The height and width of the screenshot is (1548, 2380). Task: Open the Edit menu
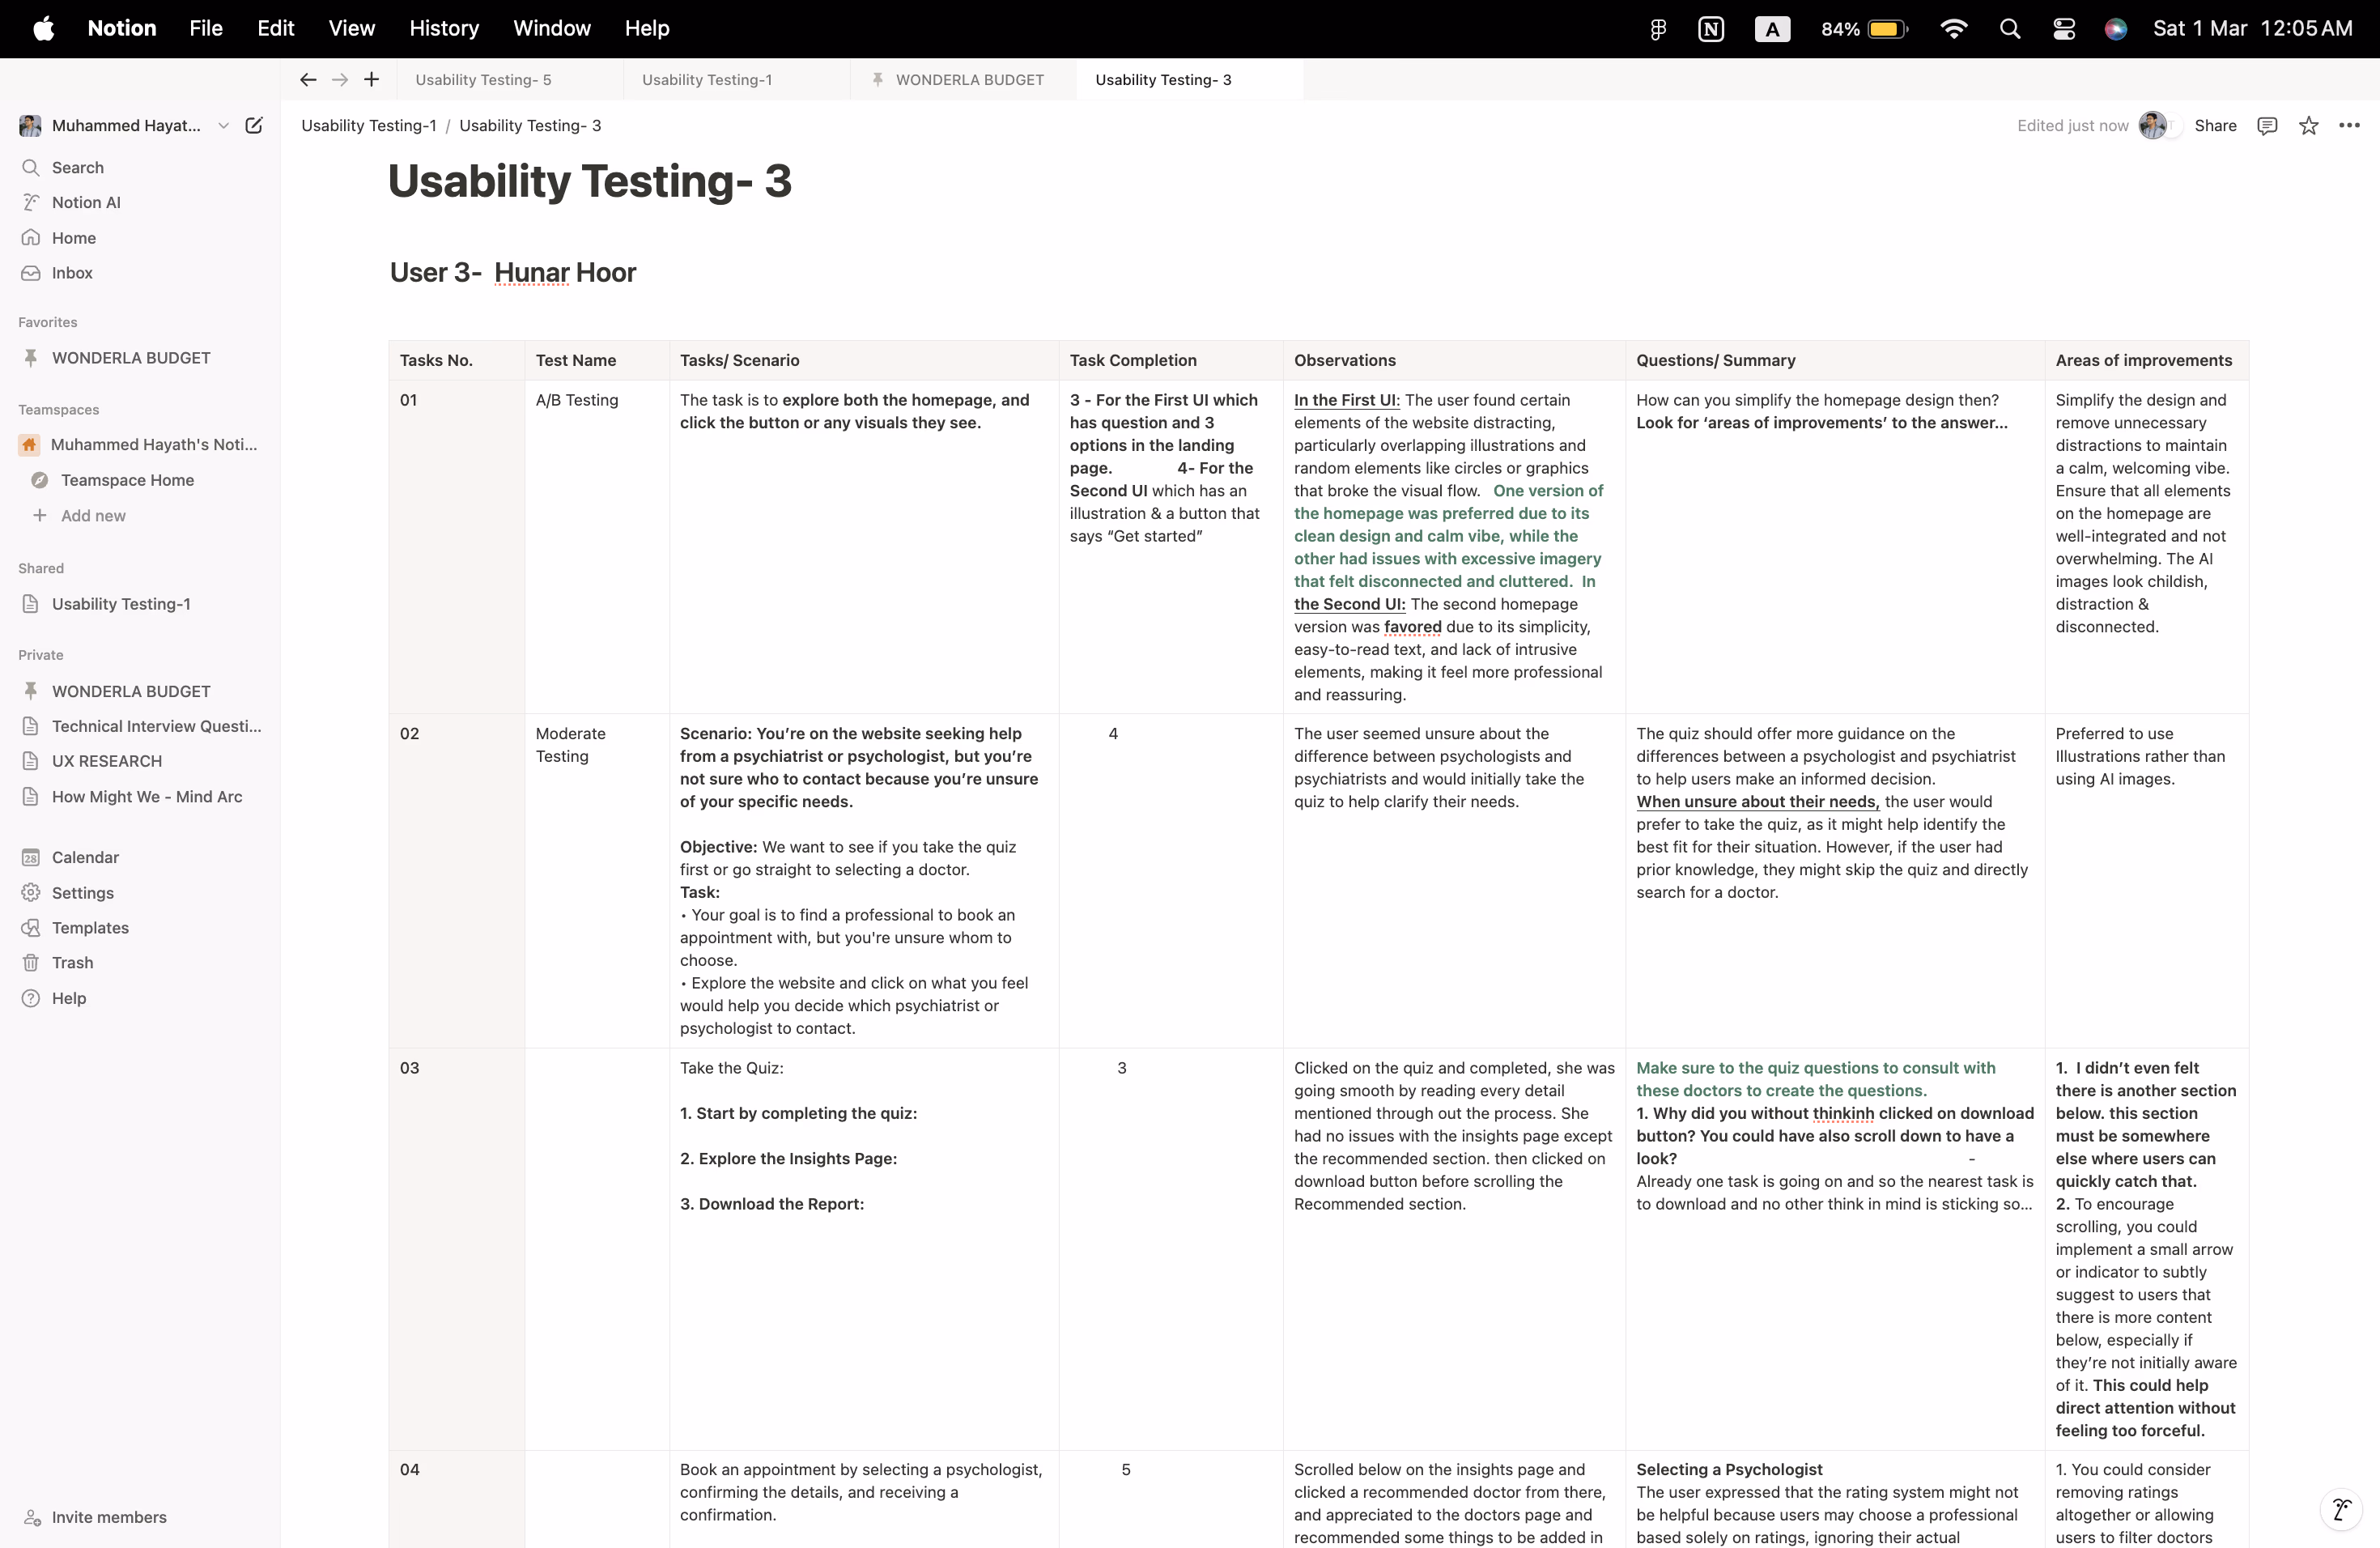[x=275, y=29]
